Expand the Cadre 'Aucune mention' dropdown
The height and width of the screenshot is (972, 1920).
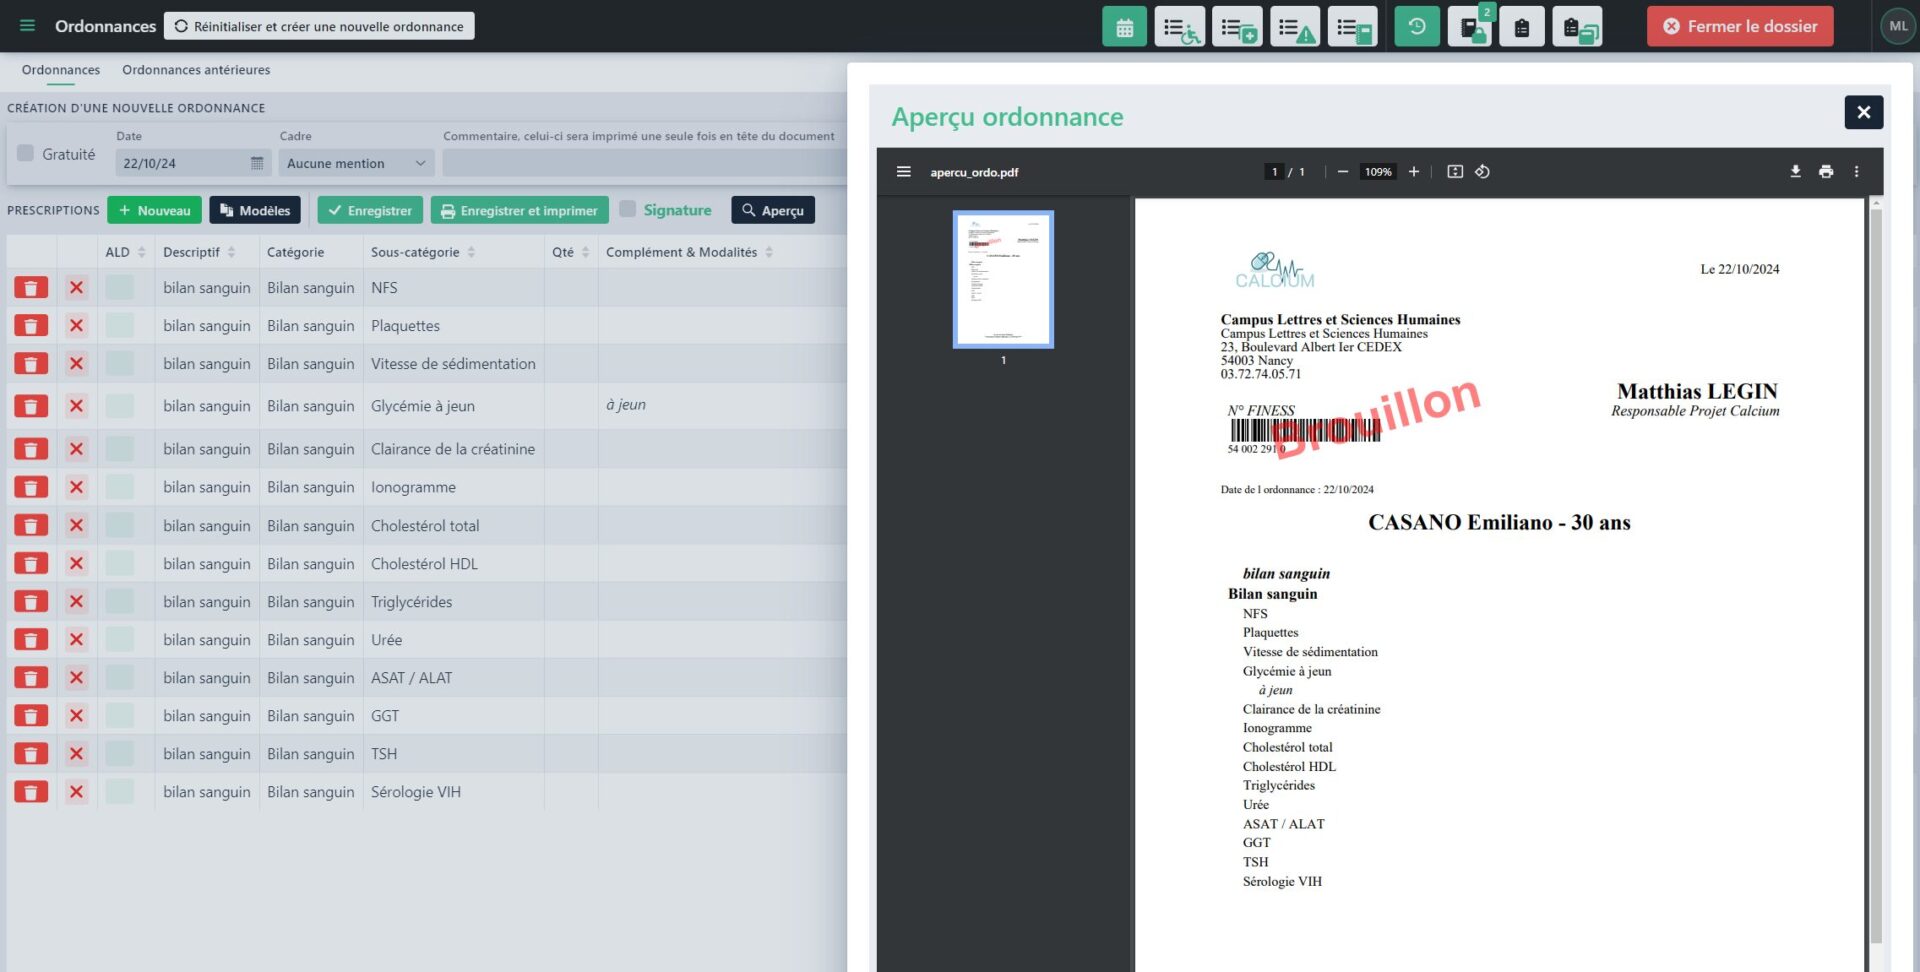tap(355, 163)
